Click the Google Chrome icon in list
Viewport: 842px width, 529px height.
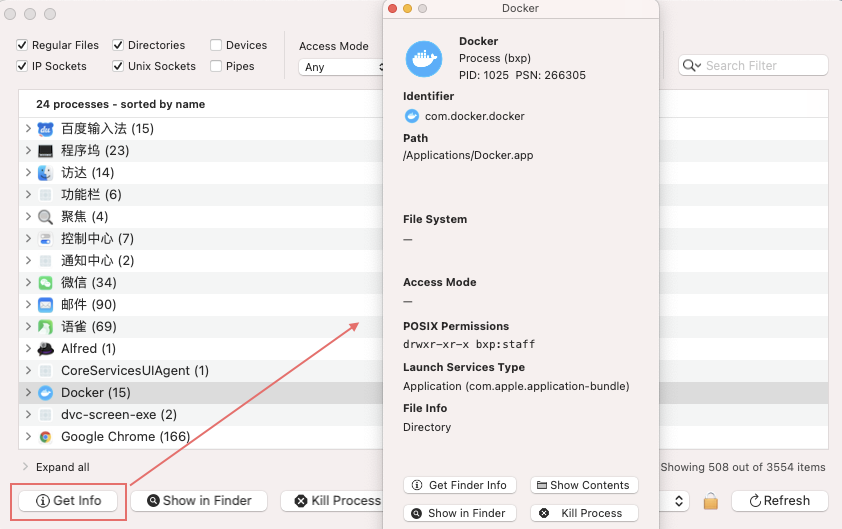[x=46, y=437]
